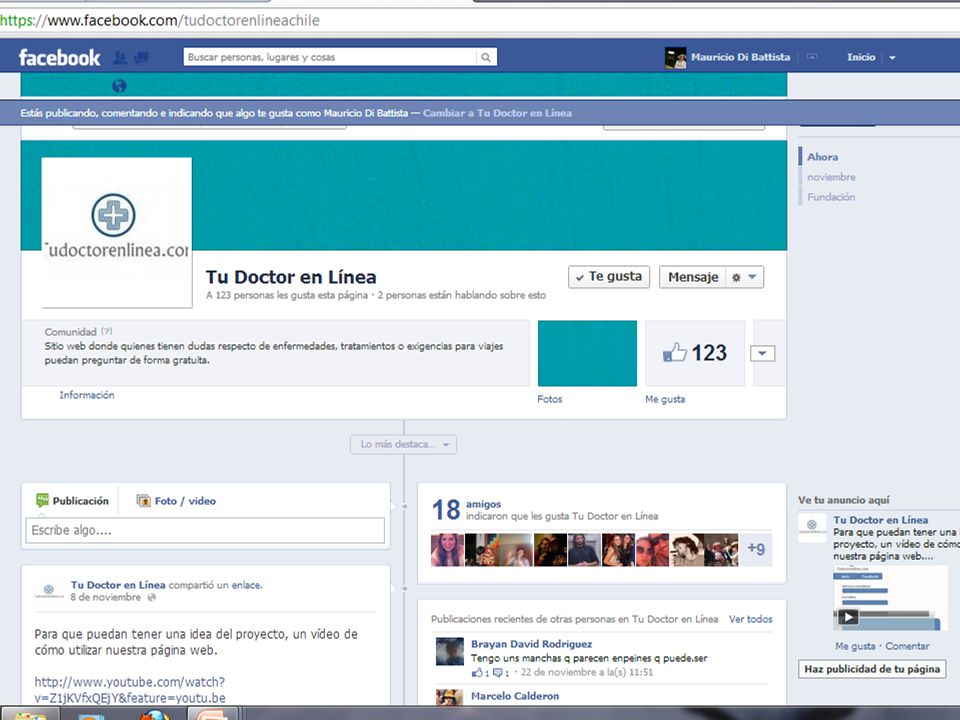Send a Mensaje to the page
This screenshot has height=720, width=960.
[x=692, y=277]
